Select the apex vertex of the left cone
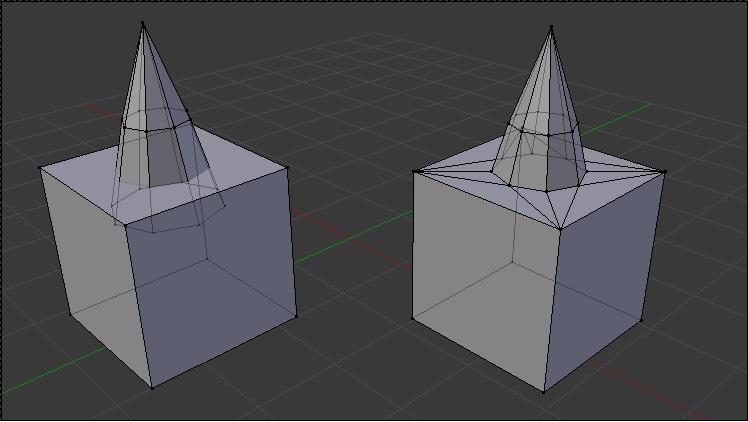The image size is (748, 422). point(143,23)
